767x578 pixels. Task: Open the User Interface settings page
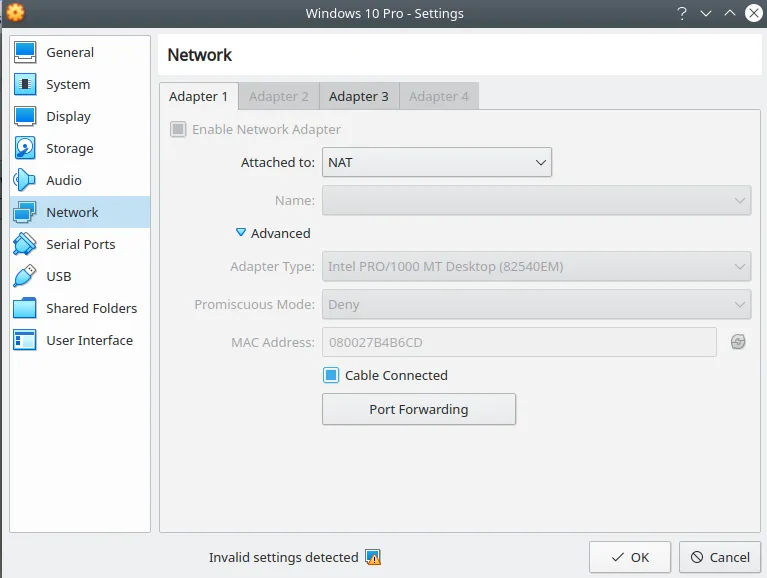pos(80,340)
